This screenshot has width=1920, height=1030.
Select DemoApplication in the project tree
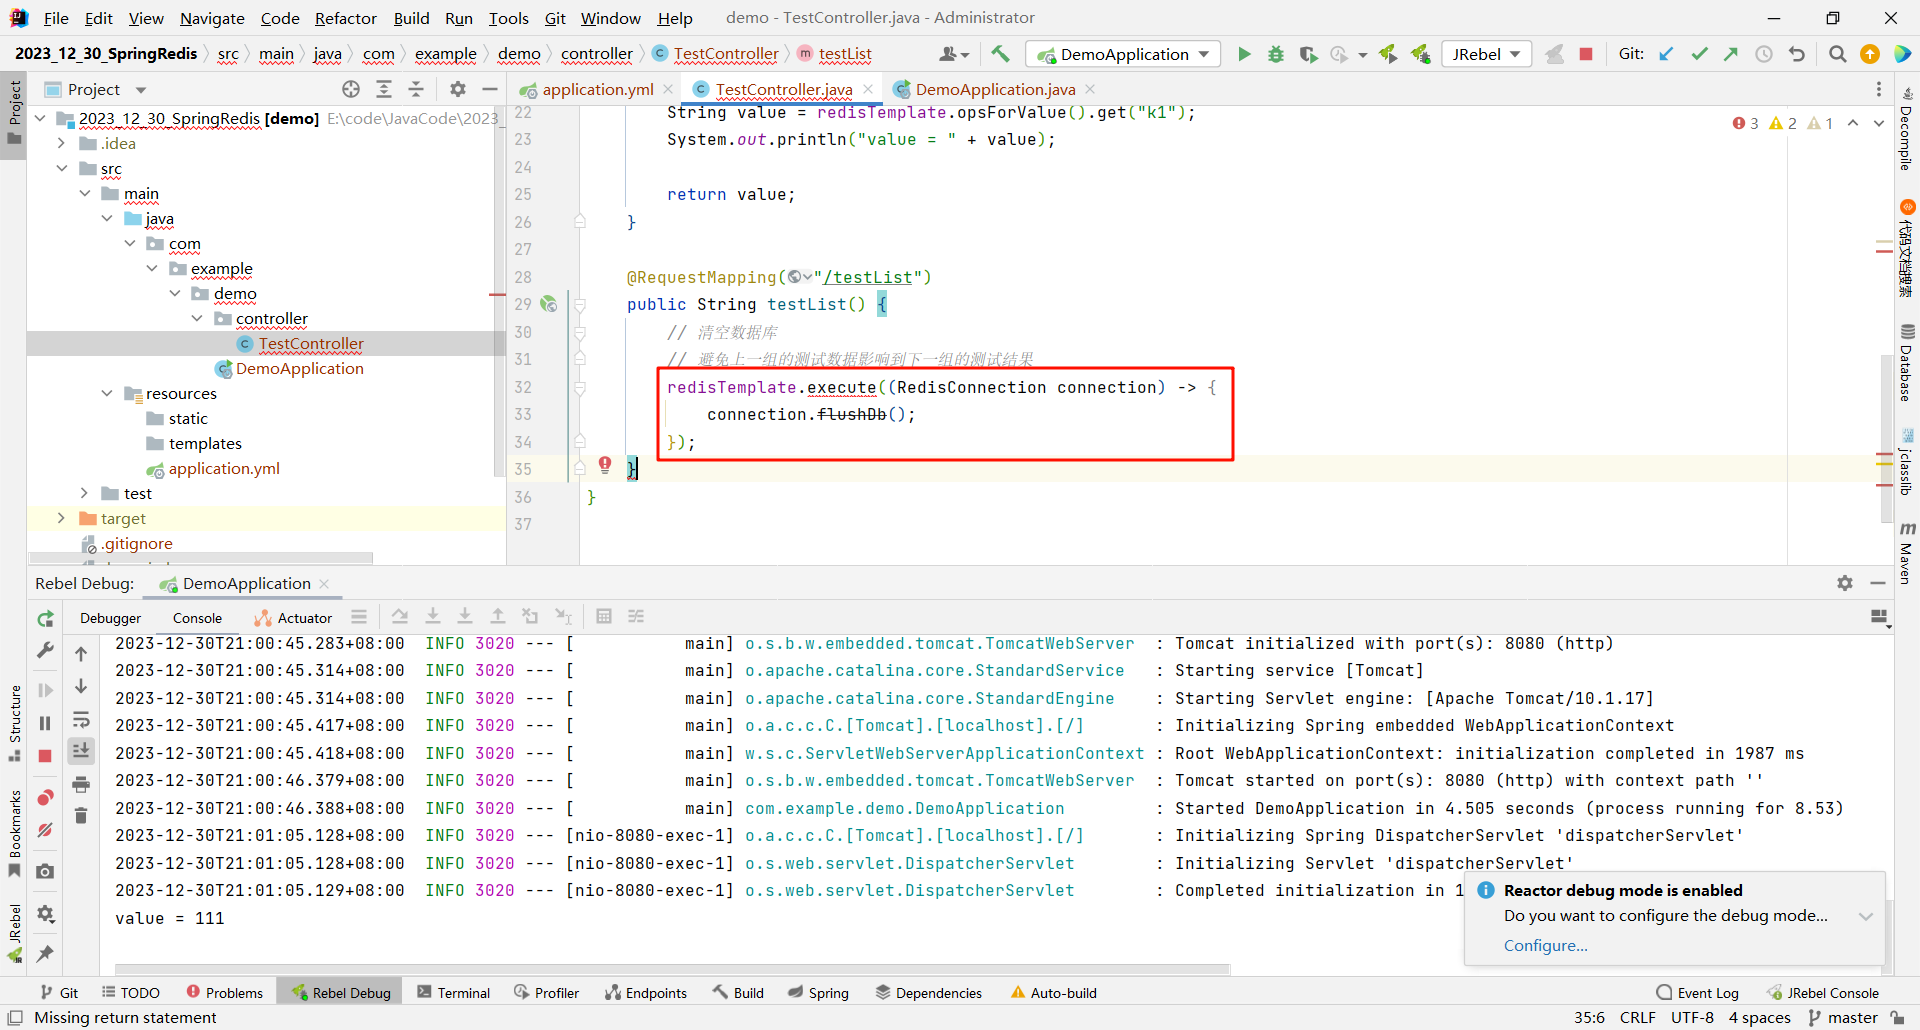[299, 368]
